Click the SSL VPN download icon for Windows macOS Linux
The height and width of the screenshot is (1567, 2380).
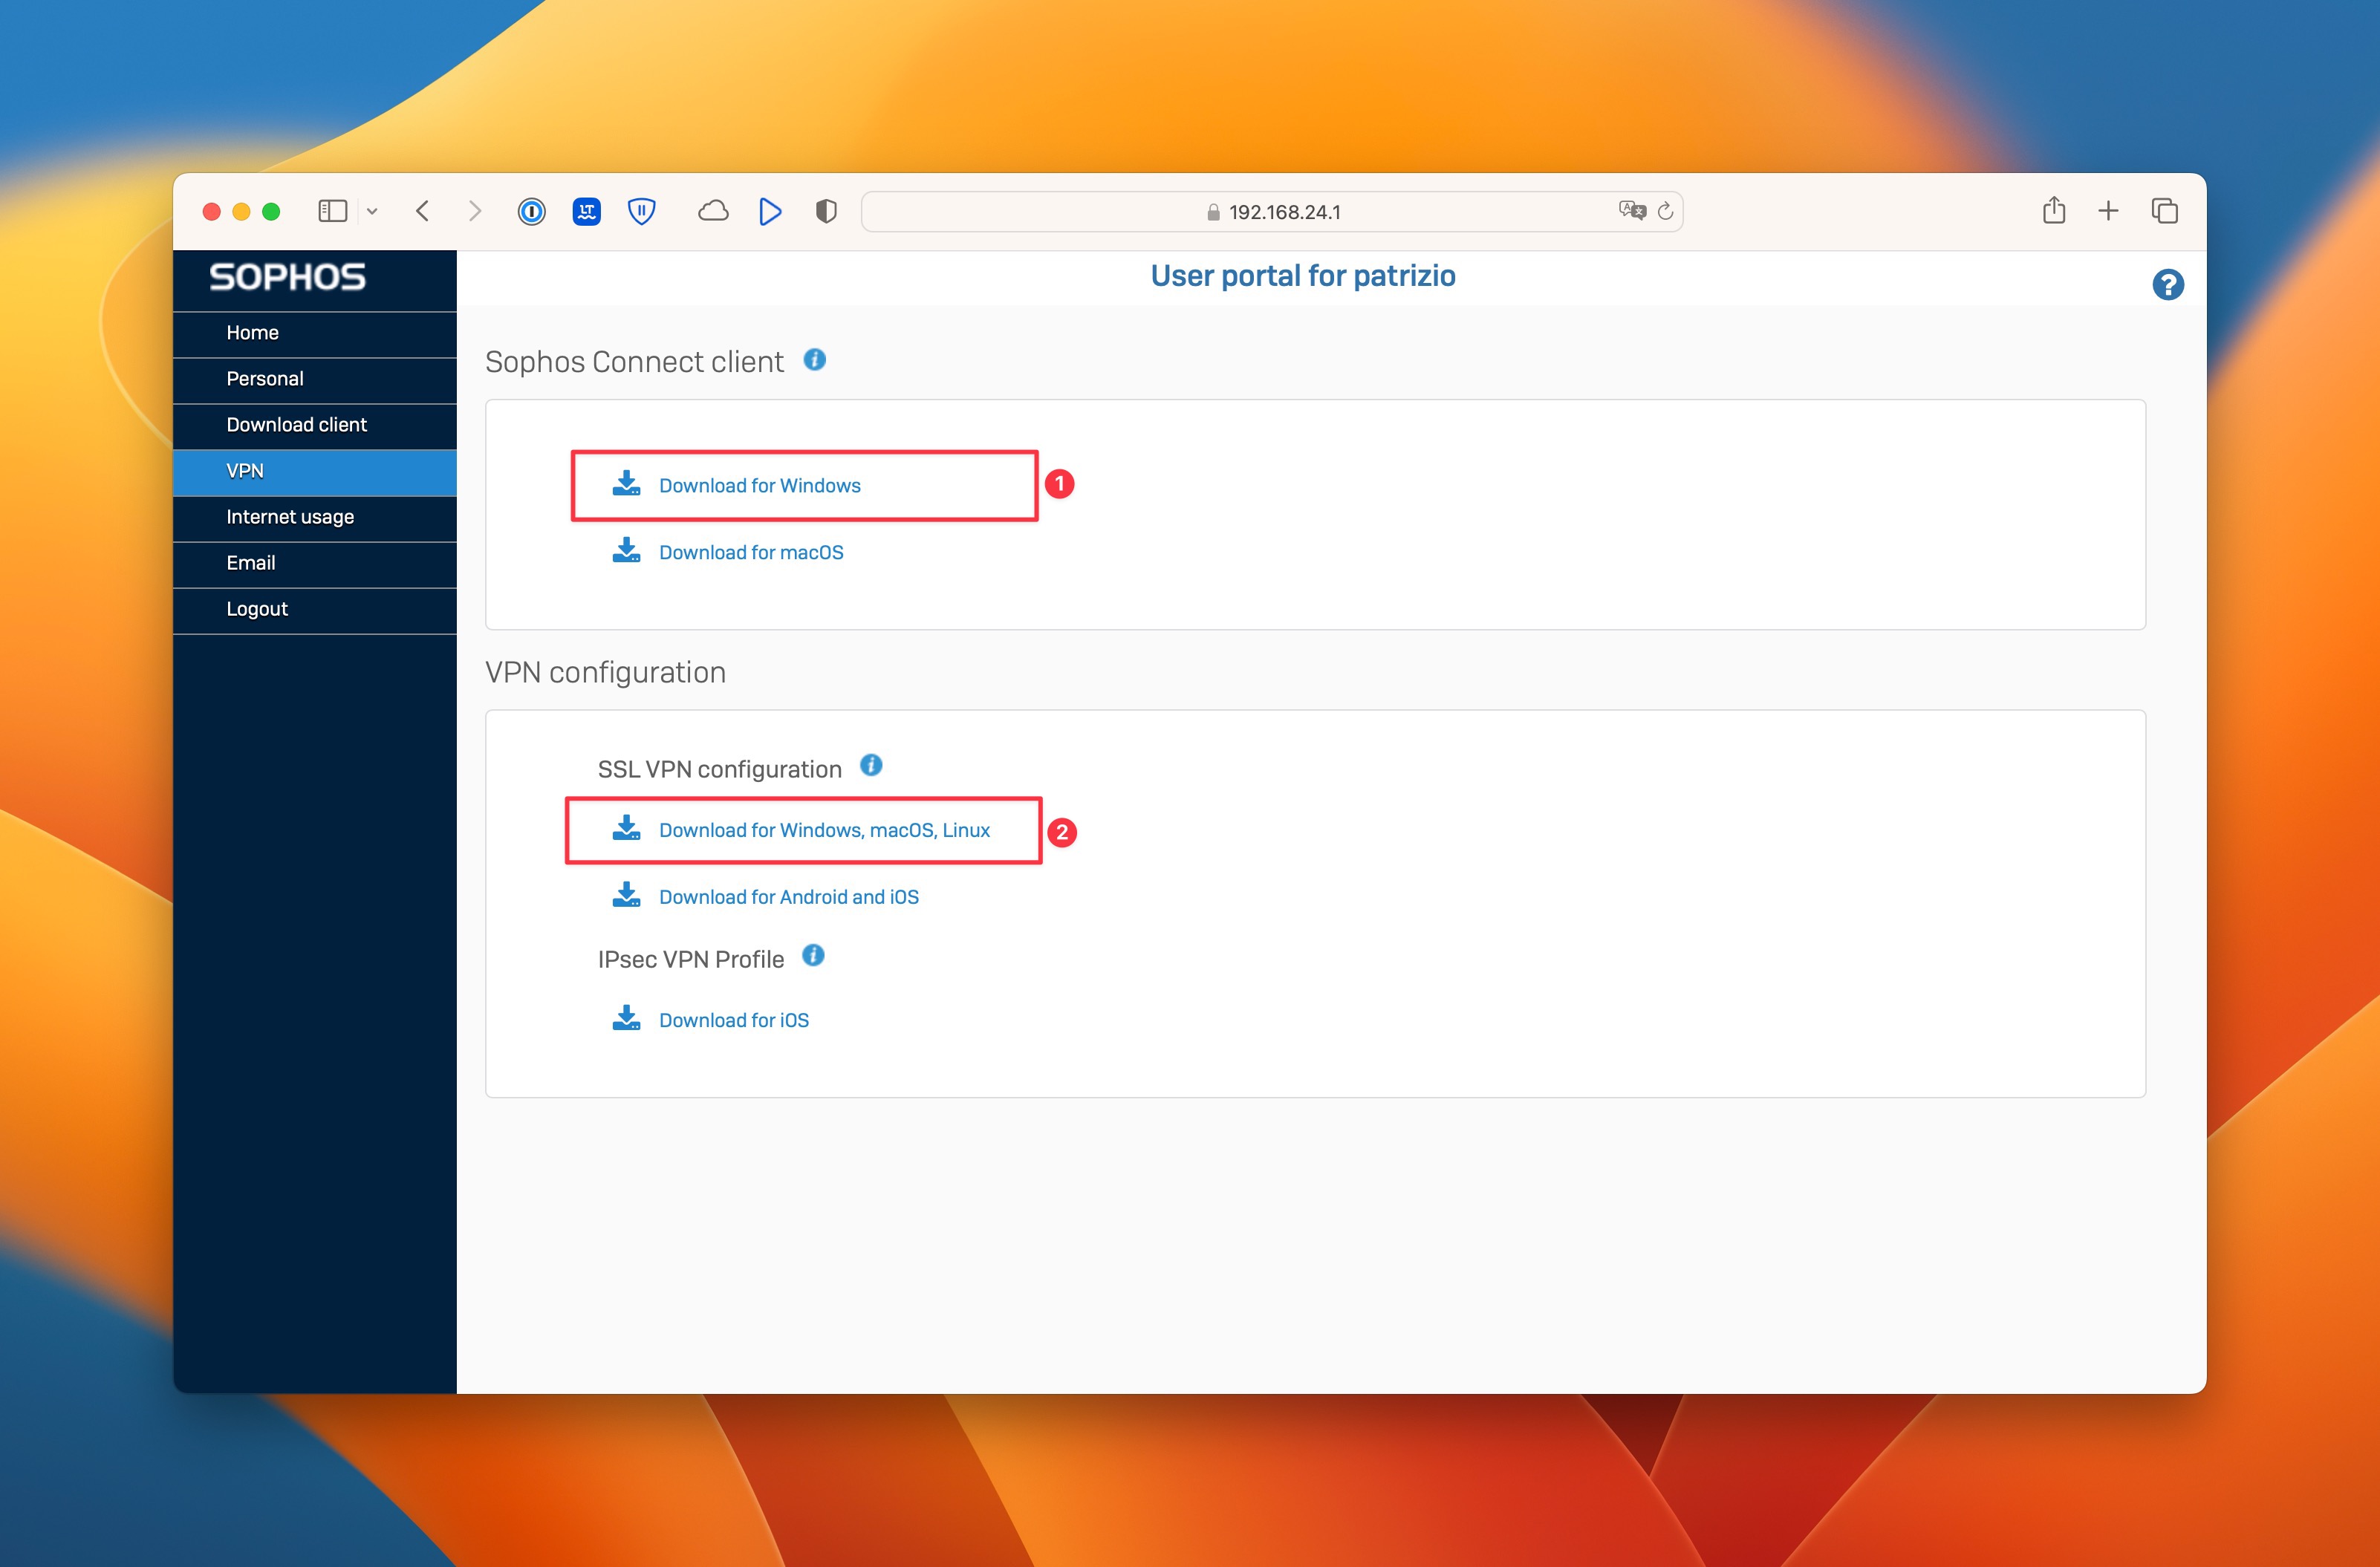tap(626, 829)
